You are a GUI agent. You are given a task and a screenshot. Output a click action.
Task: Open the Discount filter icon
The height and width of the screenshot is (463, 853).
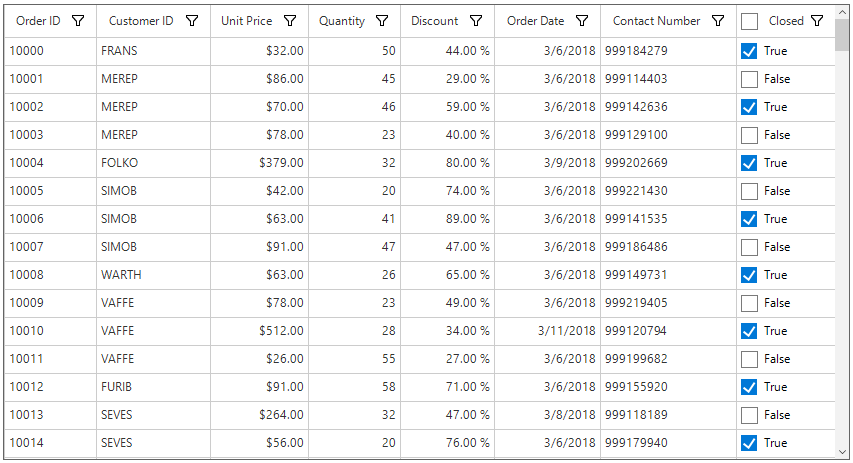[x=477, y=21]
